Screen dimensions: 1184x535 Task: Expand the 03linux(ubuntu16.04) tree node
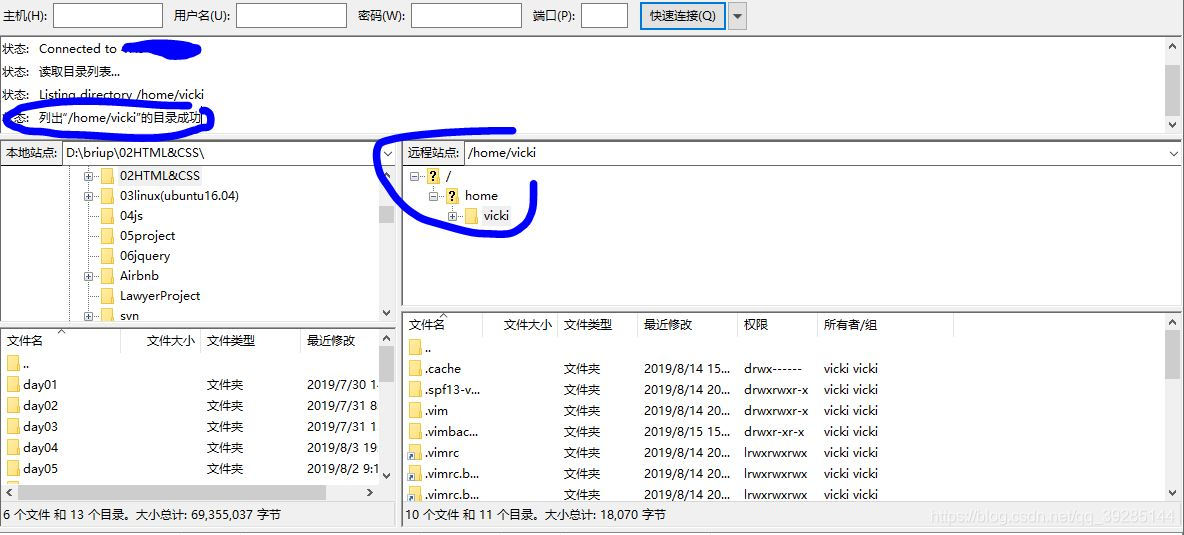88,196
